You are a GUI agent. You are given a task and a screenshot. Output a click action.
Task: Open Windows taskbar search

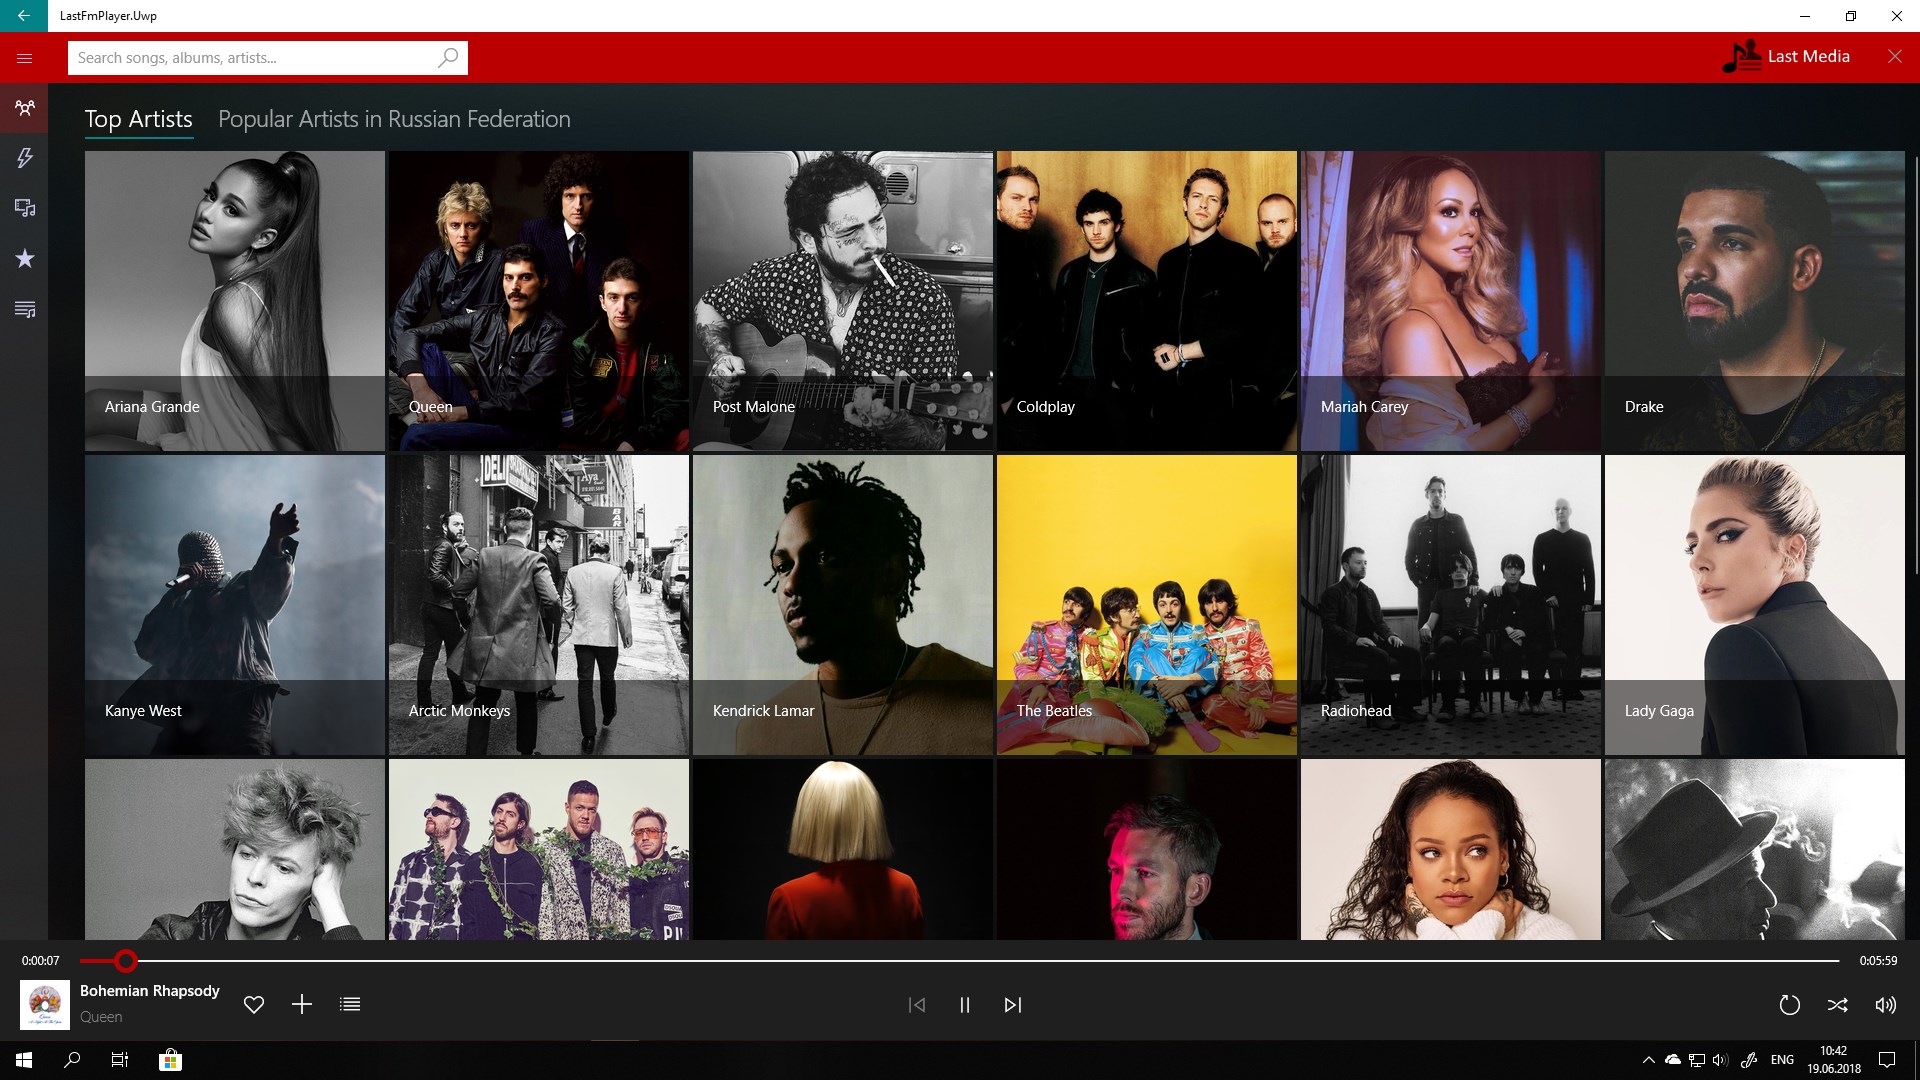[x=72, y=1060]
